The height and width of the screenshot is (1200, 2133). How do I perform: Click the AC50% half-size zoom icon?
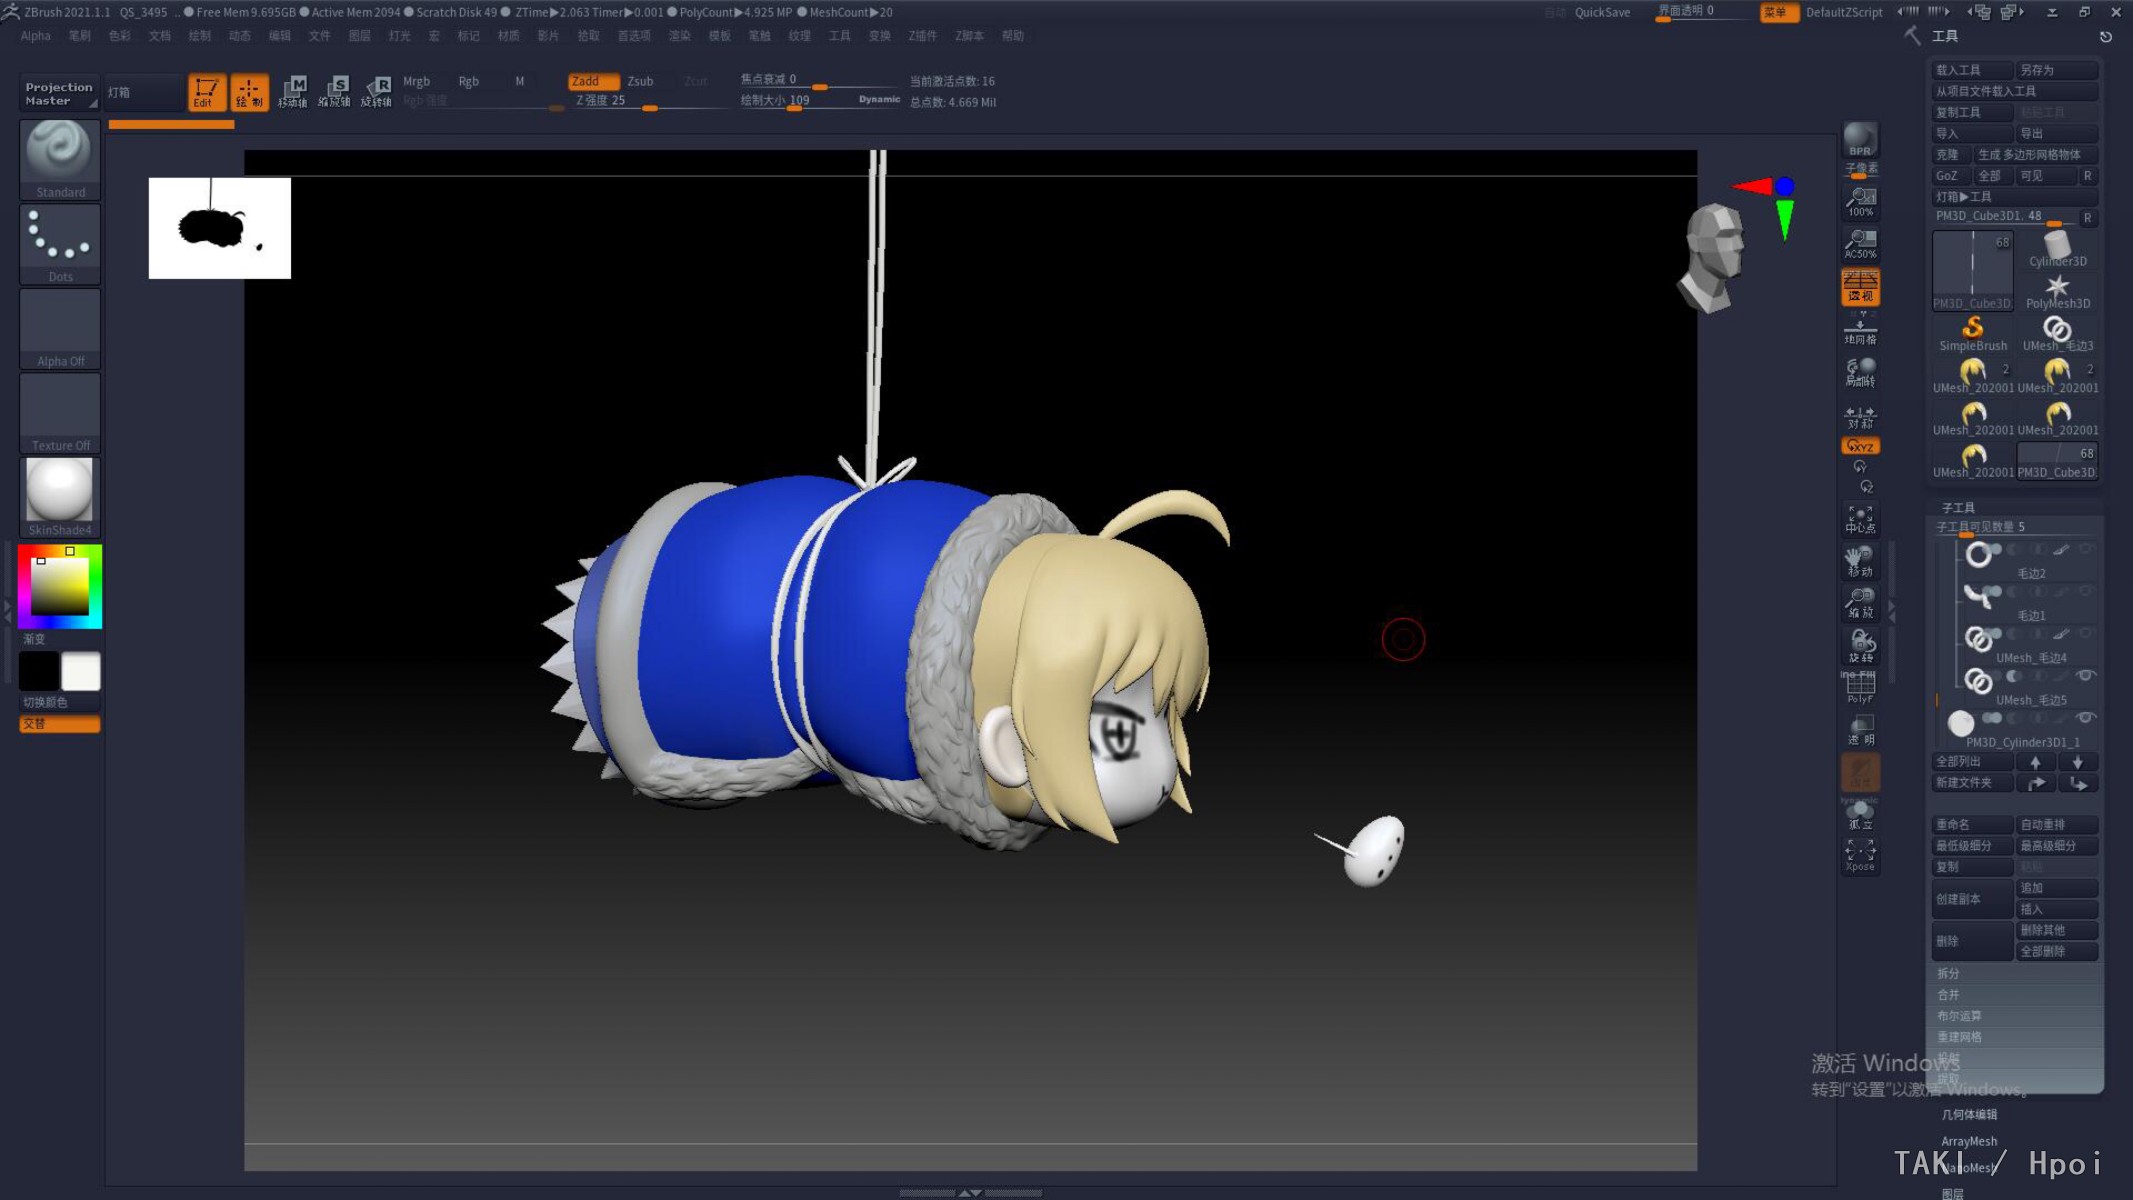point(1860,245)
